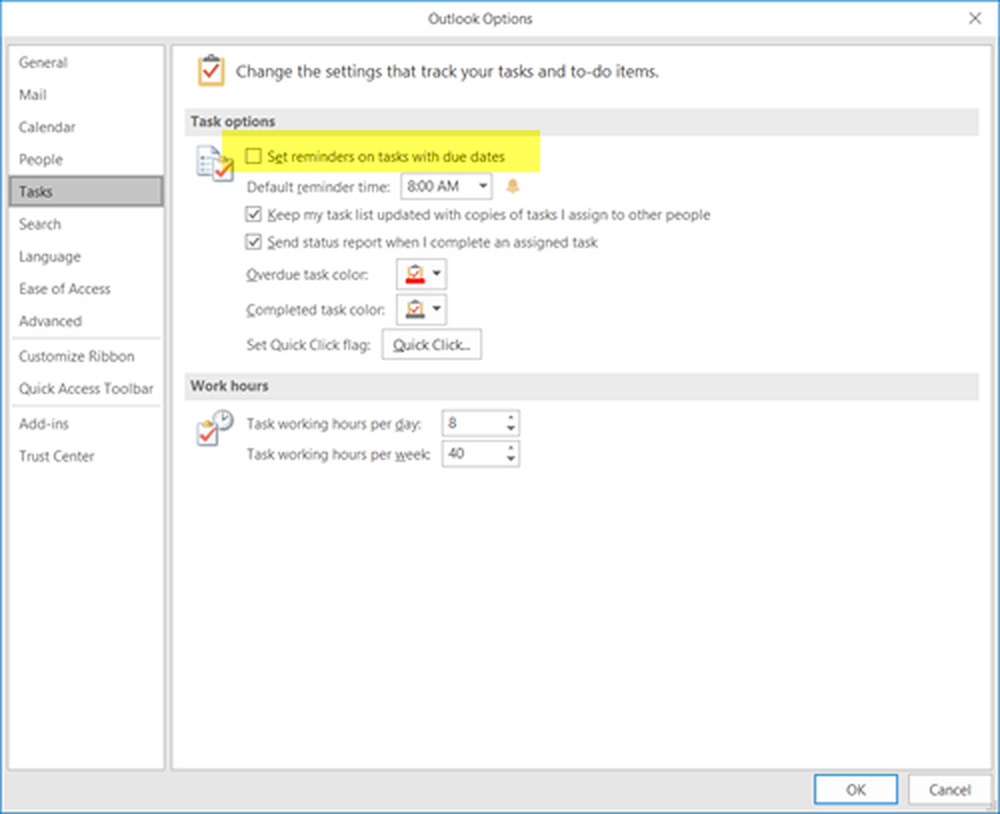Enable Set reminders on tasks with due dates
Viewport: 1000px width, 814px height.
click(254, 157)
